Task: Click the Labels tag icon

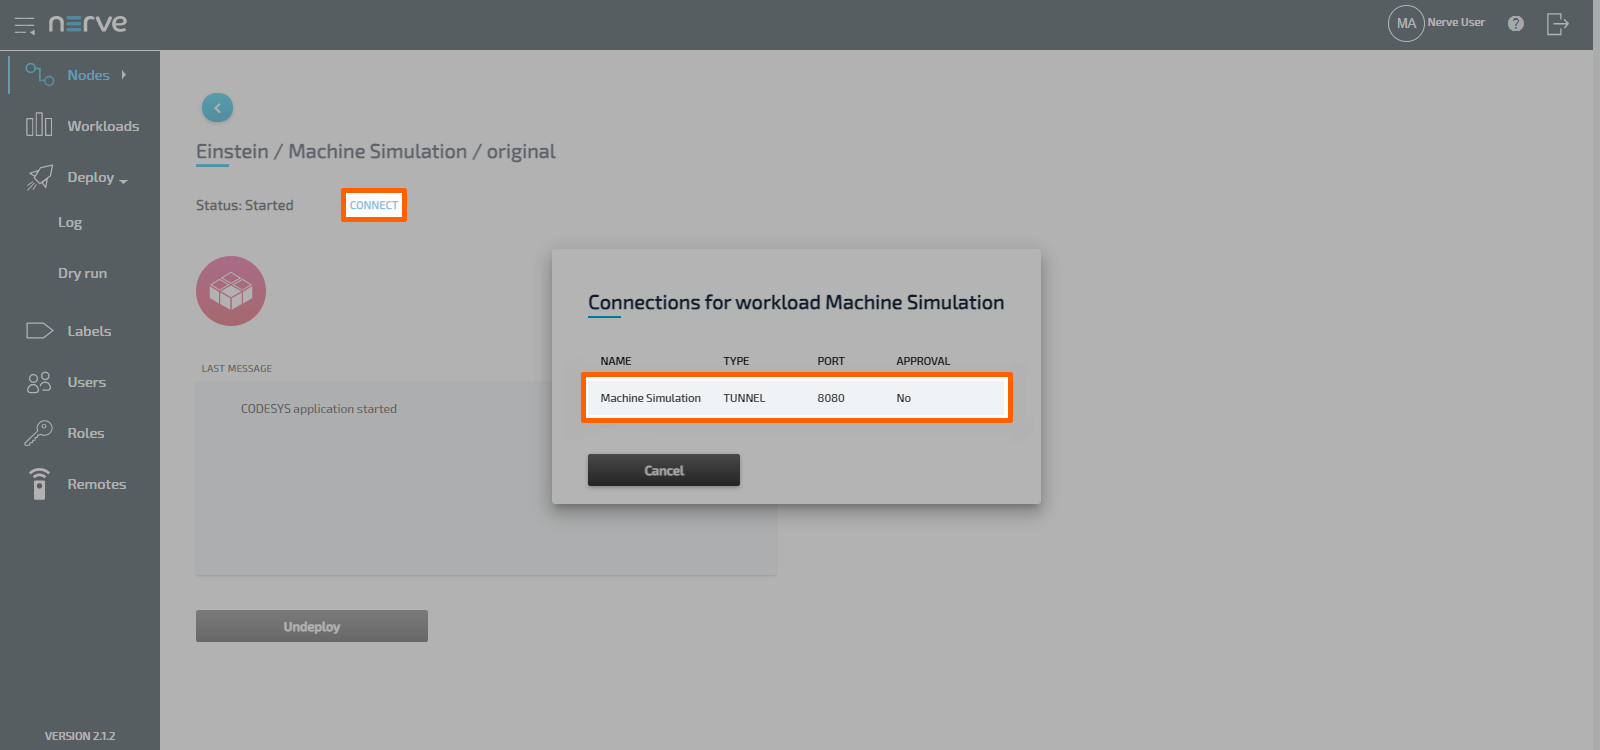Action: [x=39, y=331]
